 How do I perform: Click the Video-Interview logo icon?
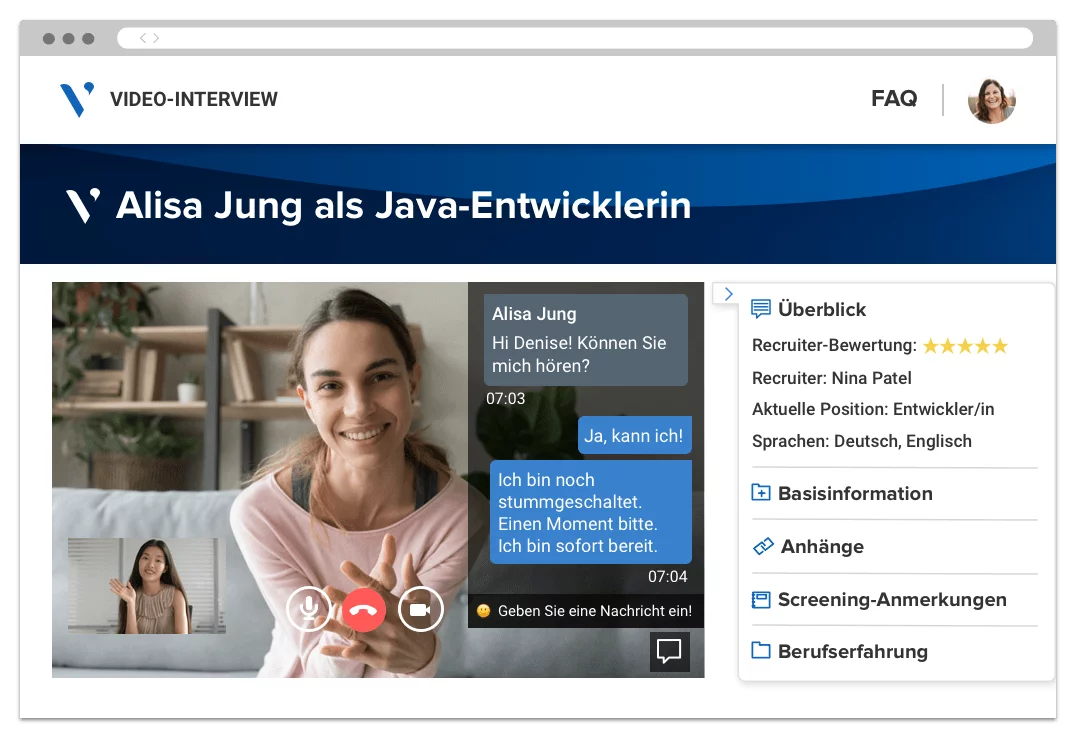coord(77,99)
